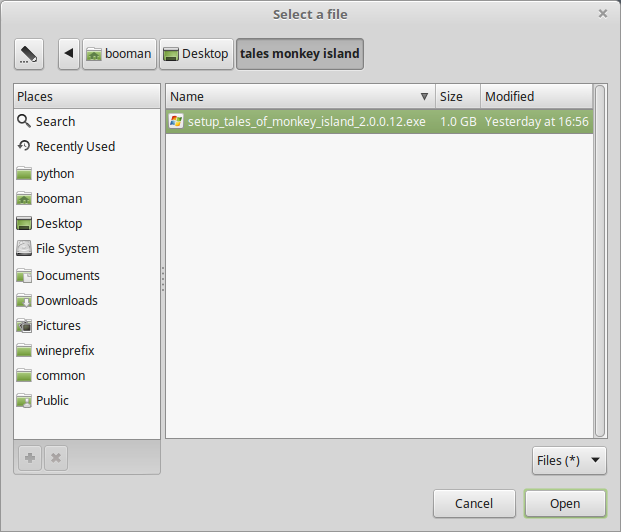The image size is (621, 532).
Task: Click the back arrow in path bar
Action: click(x=69, y=54)
